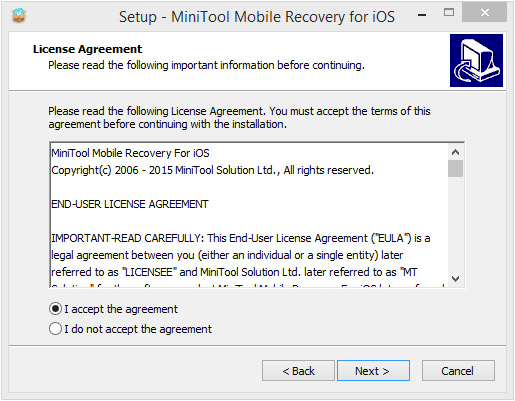Cancel the installation setup
The width and height of the screenshot is (515, 401).
pyautogui.click(x=458, y=371)
